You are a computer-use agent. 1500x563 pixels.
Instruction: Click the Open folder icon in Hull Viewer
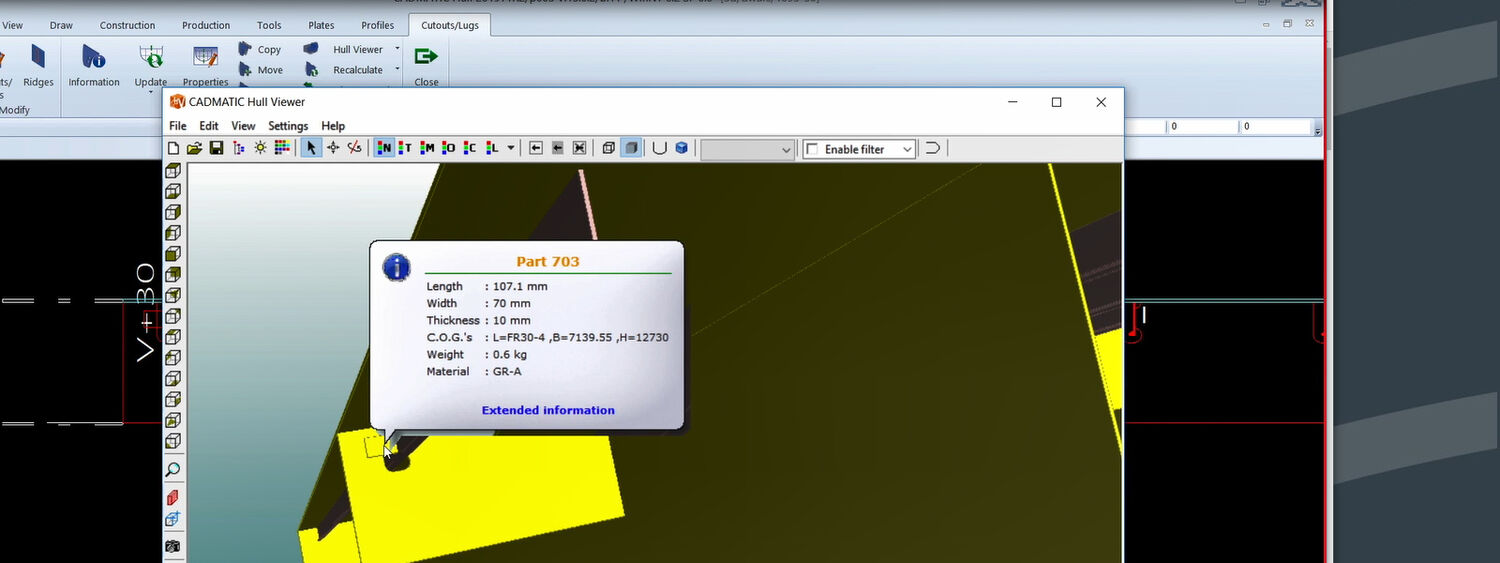click(194, 148)
